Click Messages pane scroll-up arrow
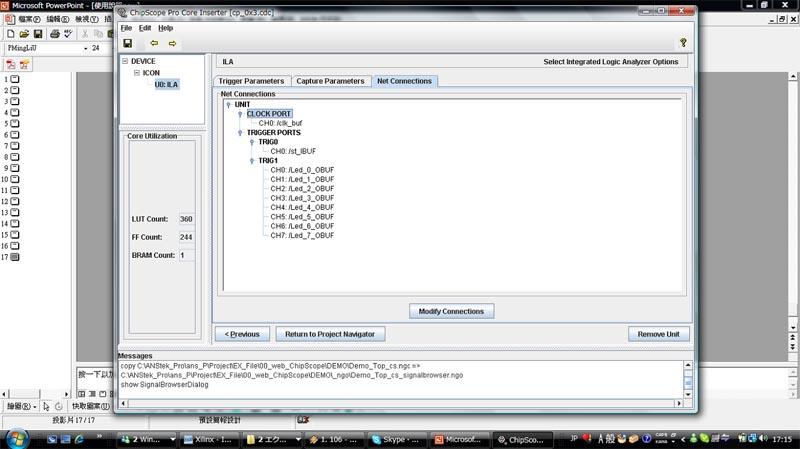 pos(688,365)
